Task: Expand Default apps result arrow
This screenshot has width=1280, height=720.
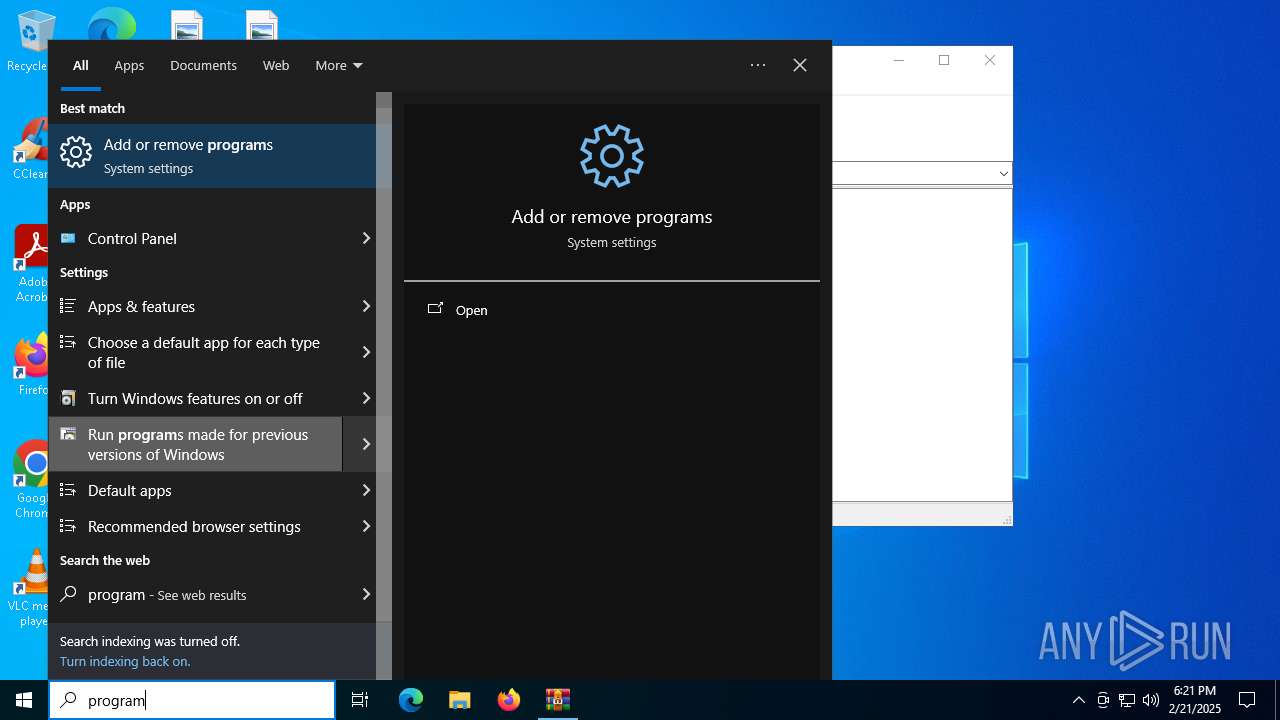Action: (366, 490)
